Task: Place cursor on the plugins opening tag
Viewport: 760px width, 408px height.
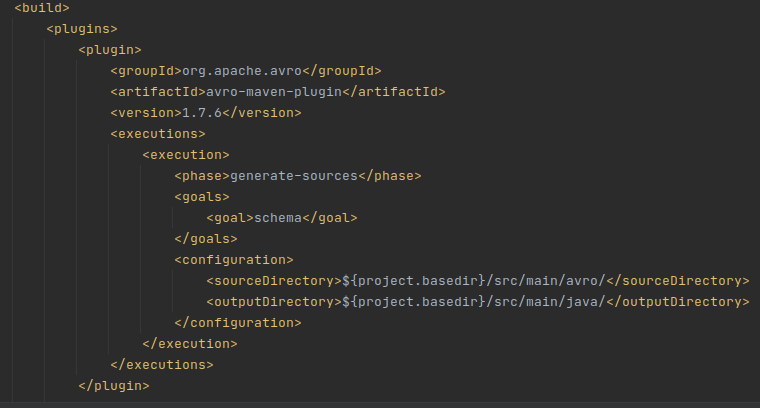Action: pos(82,29)
